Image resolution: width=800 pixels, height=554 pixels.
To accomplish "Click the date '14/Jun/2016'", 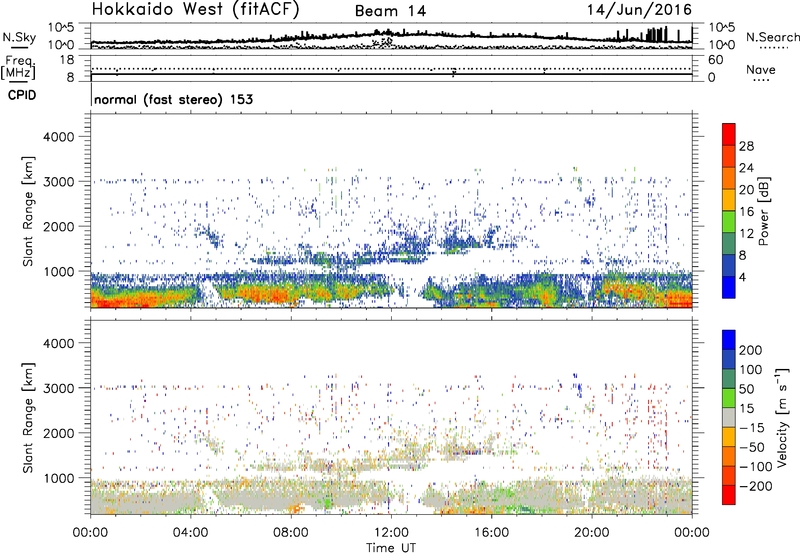I will coord(639,10).
